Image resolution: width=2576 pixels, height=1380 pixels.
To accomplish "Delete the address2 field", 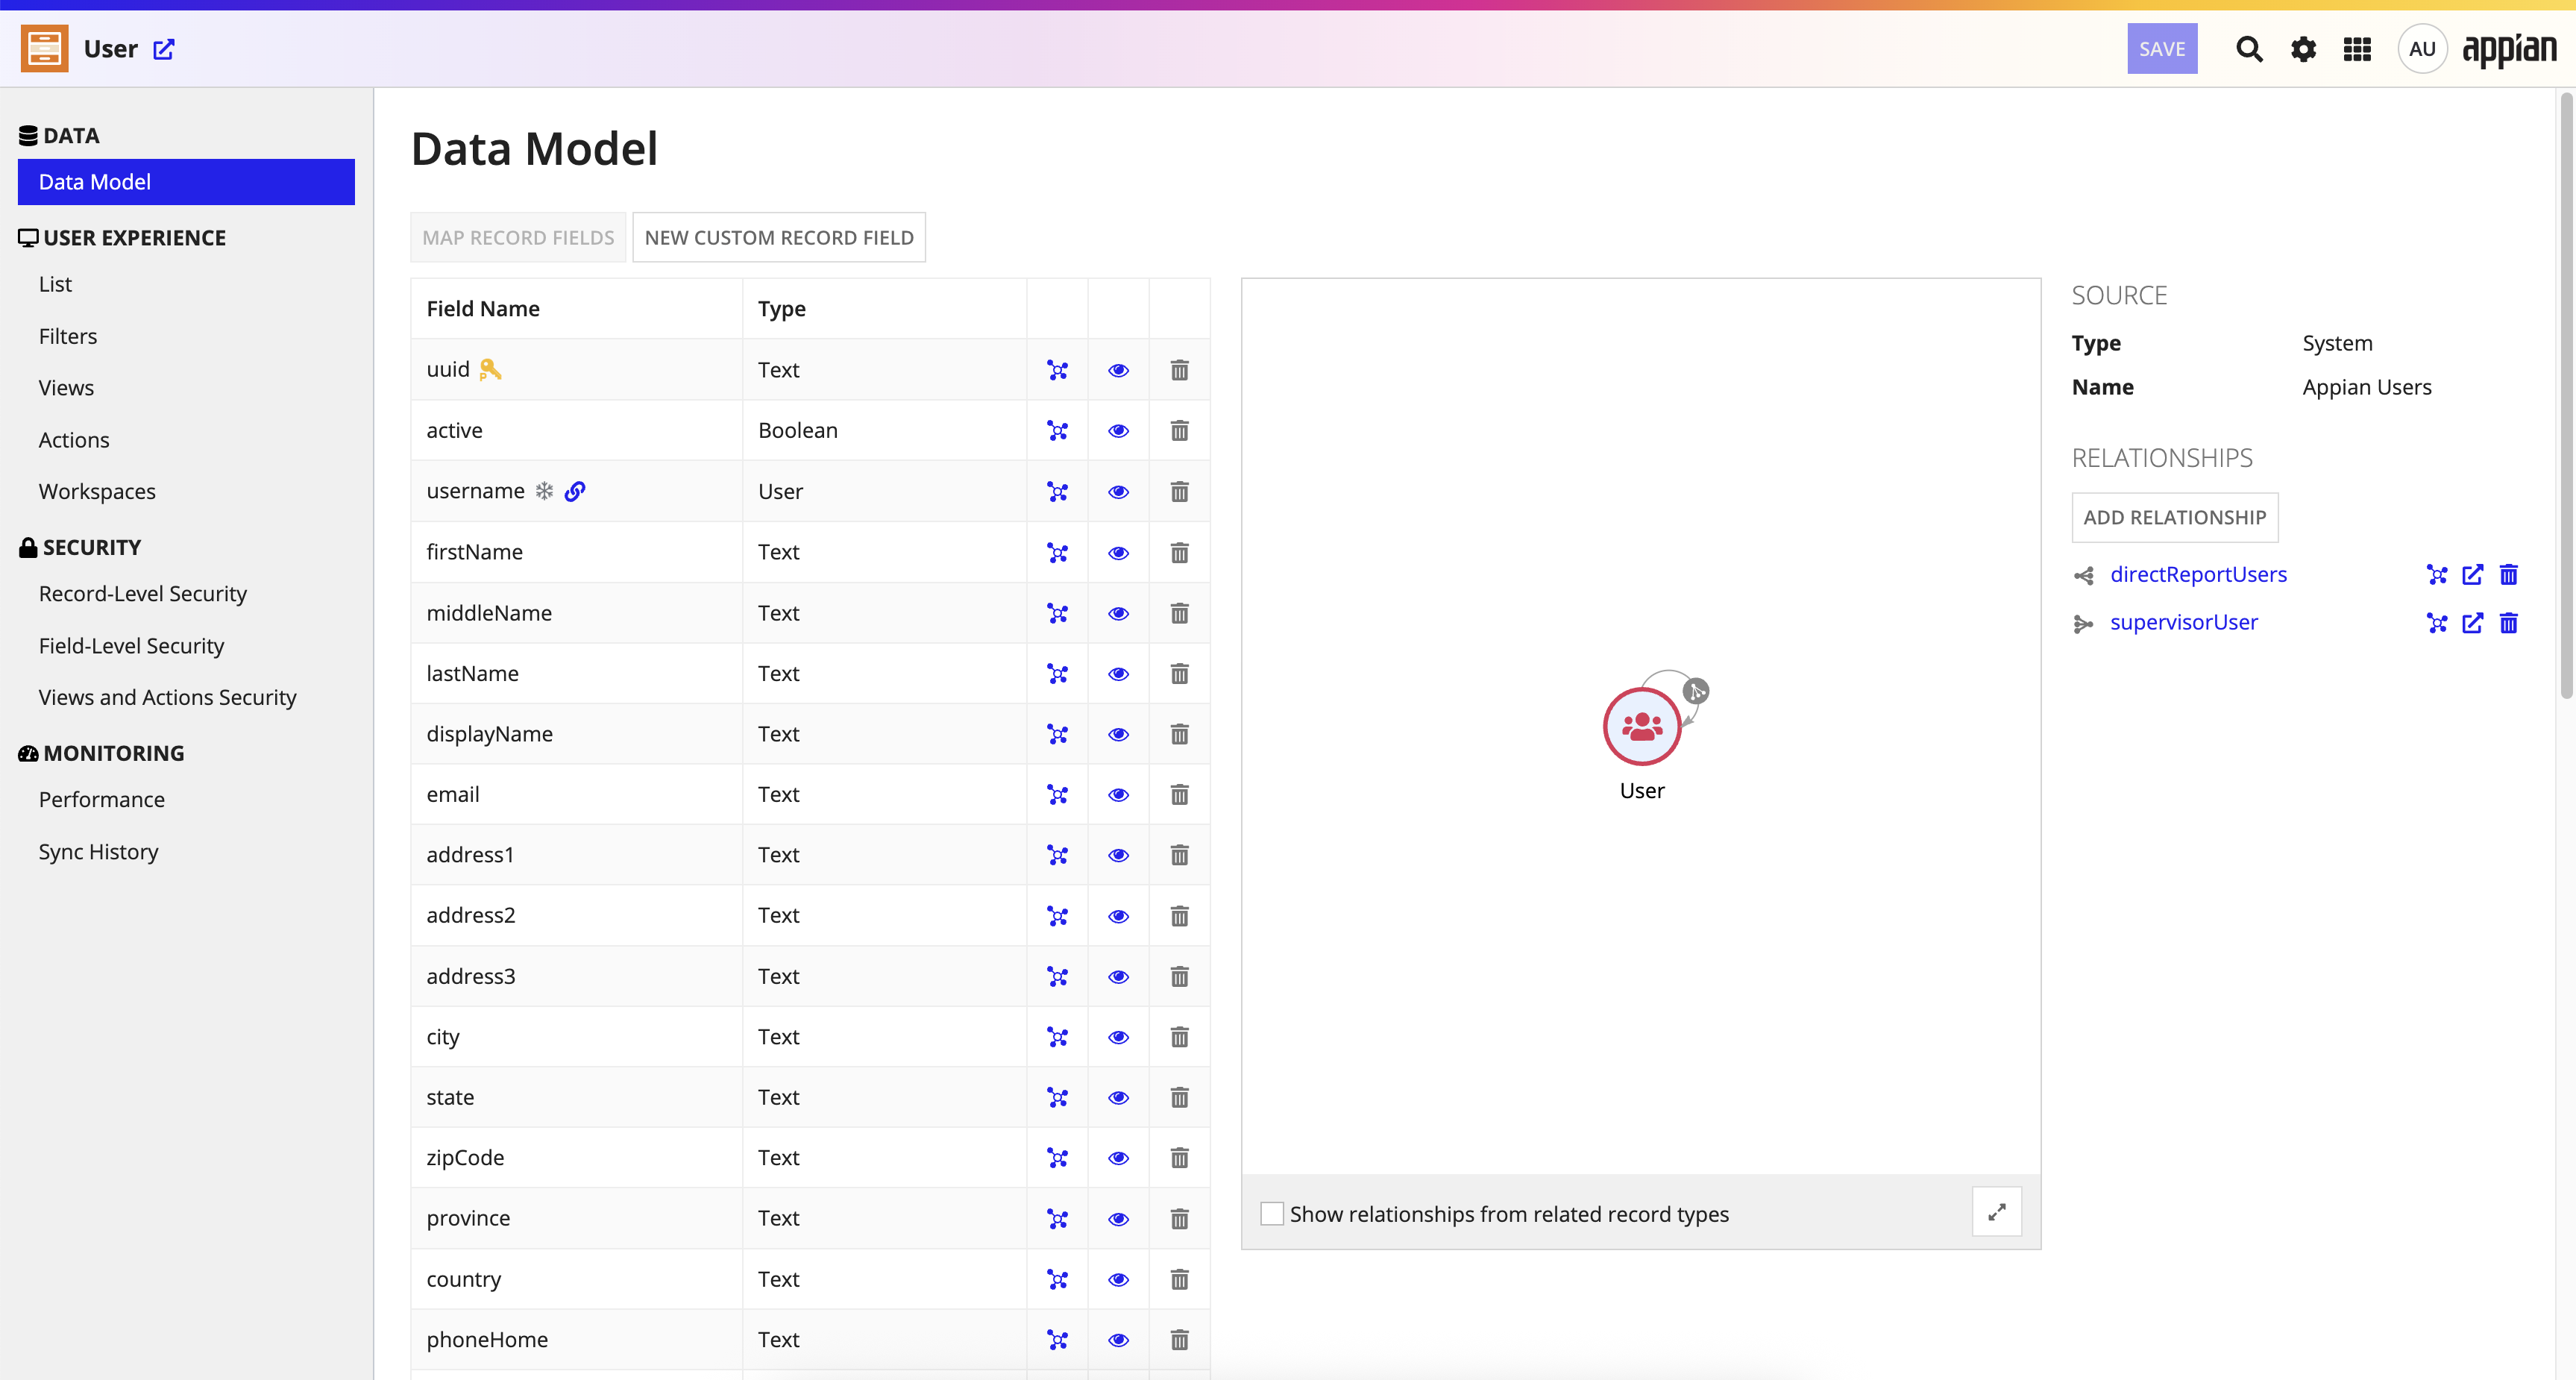I will coord(1179,916).
